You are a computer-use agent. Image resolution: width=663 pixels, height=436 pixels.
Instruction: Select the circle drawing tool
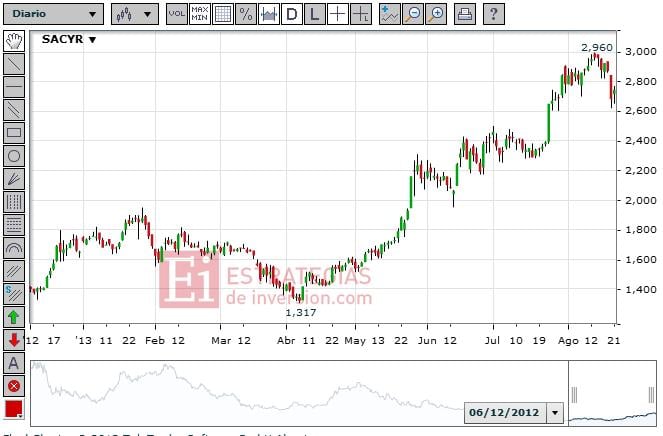pyautogui.click(x=14, y=155)
